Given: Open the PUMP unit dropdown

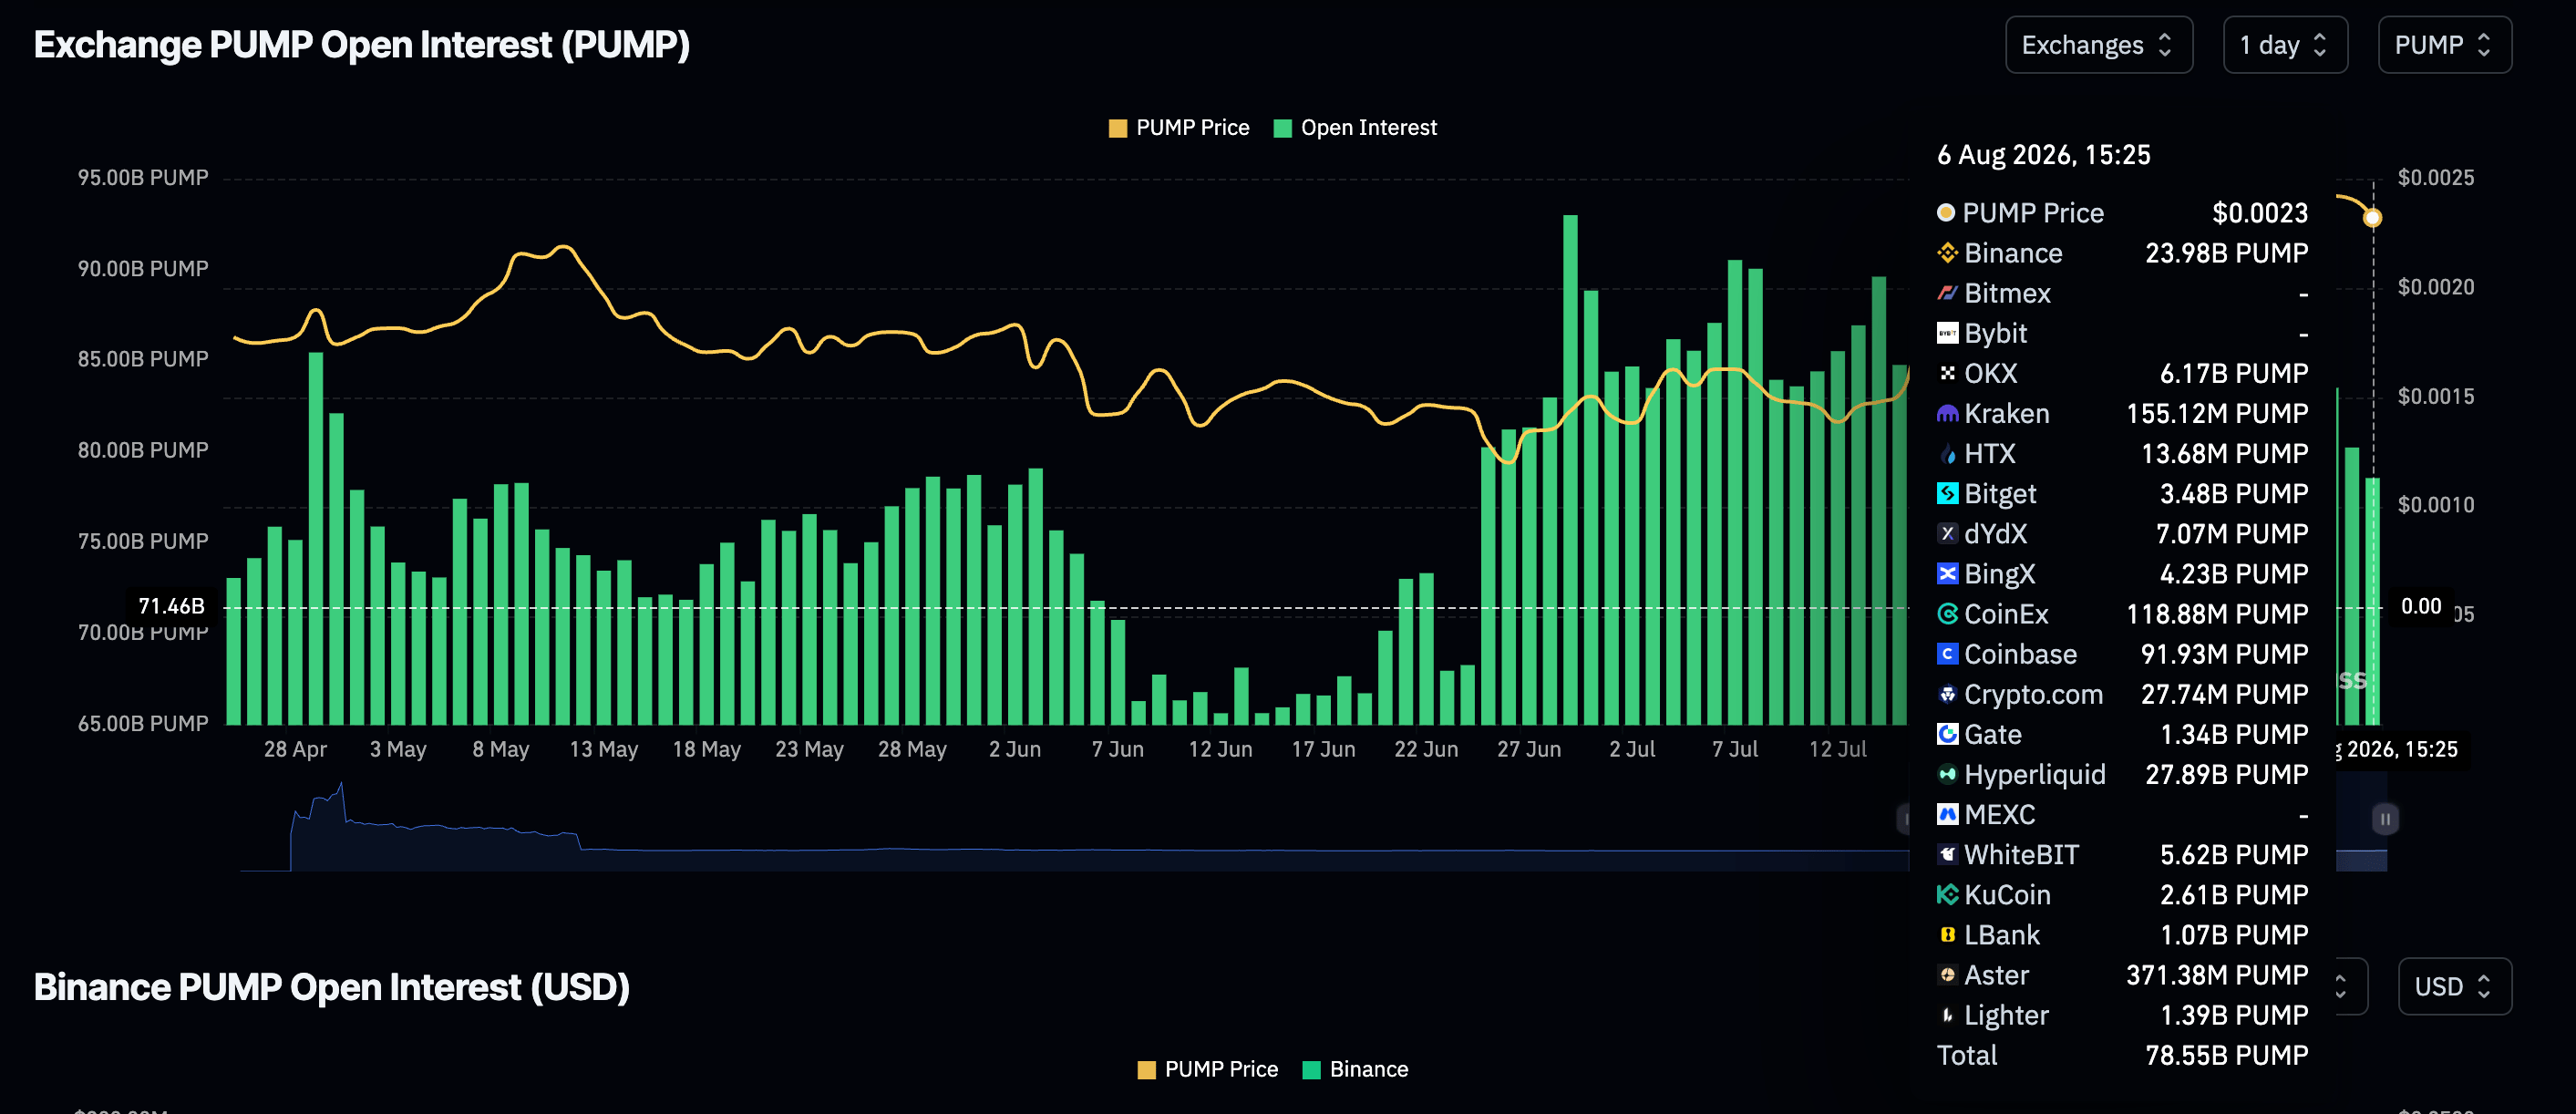Looking at the screenshot, I should tap(2444, 45).
